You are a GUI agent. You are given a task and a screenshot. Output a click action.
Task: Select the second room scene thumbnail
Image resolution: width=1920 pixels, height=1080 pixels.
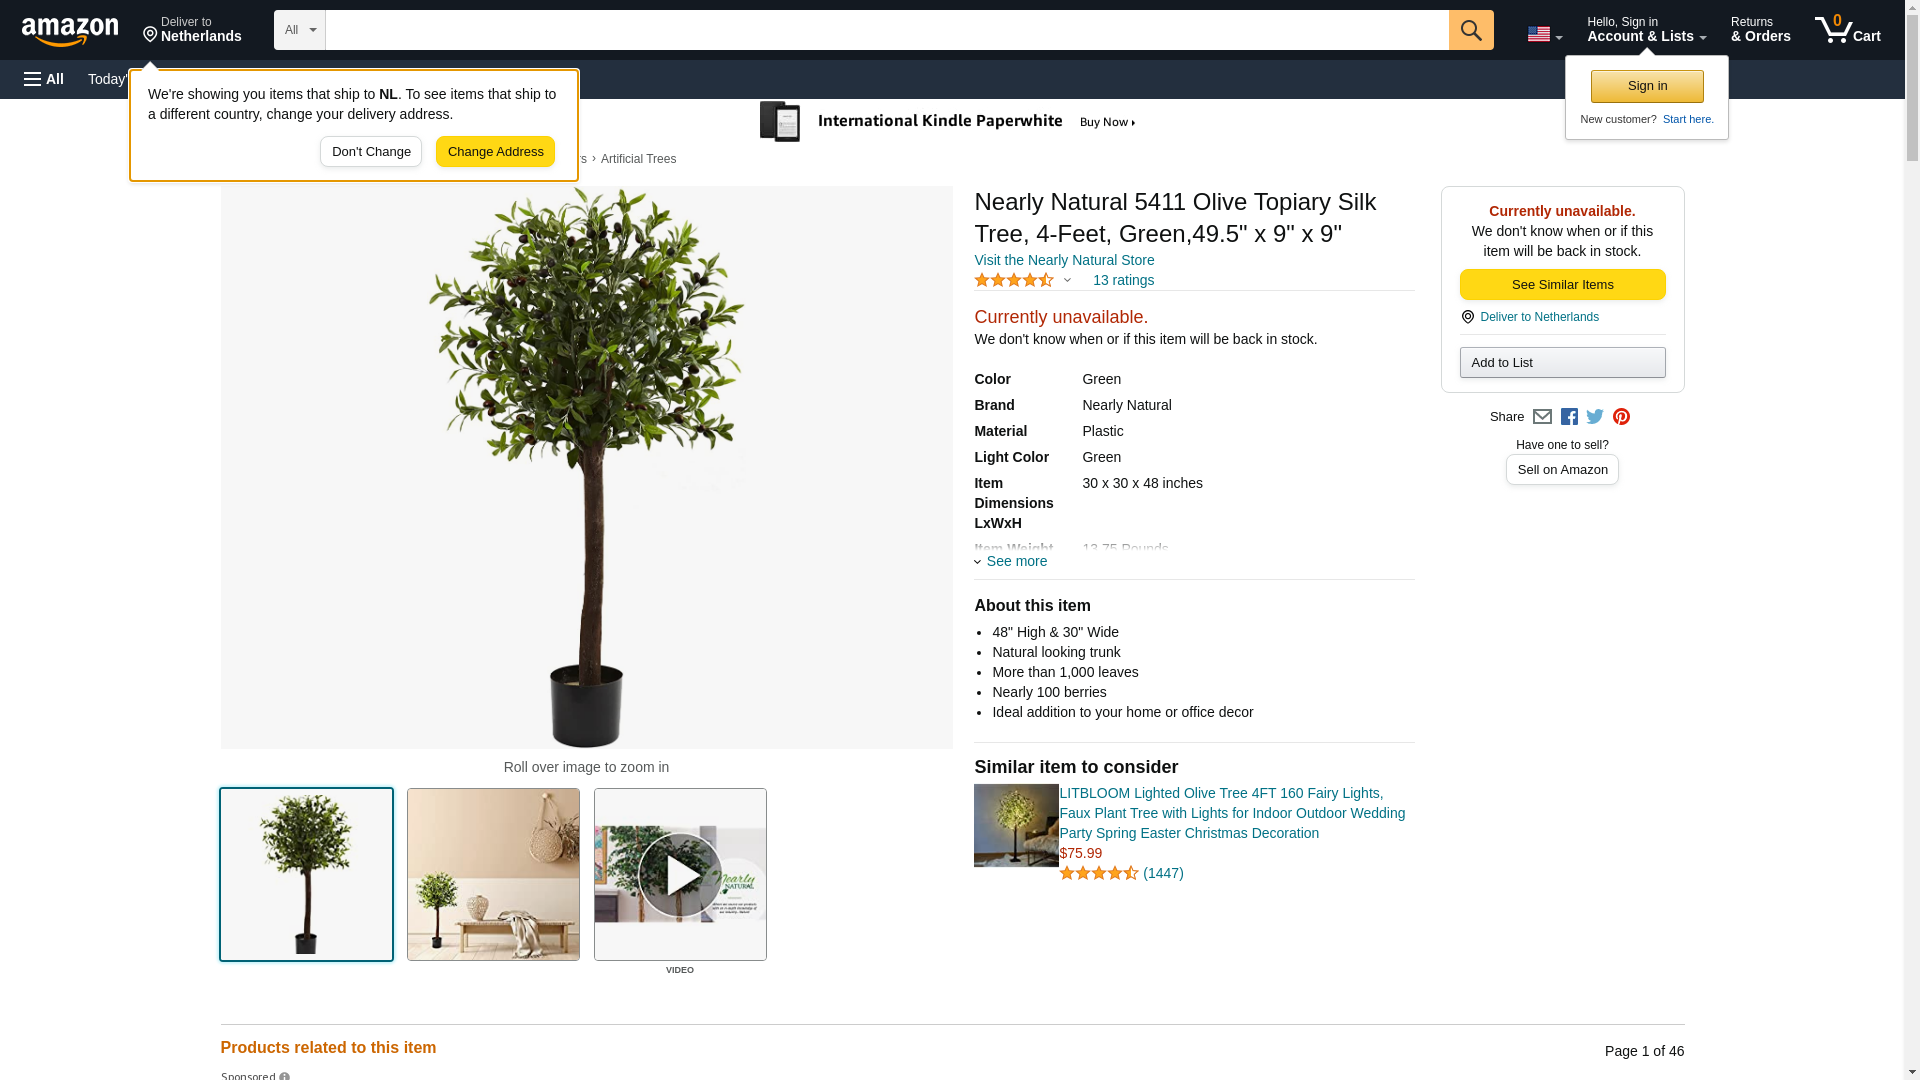click(493, 875)
